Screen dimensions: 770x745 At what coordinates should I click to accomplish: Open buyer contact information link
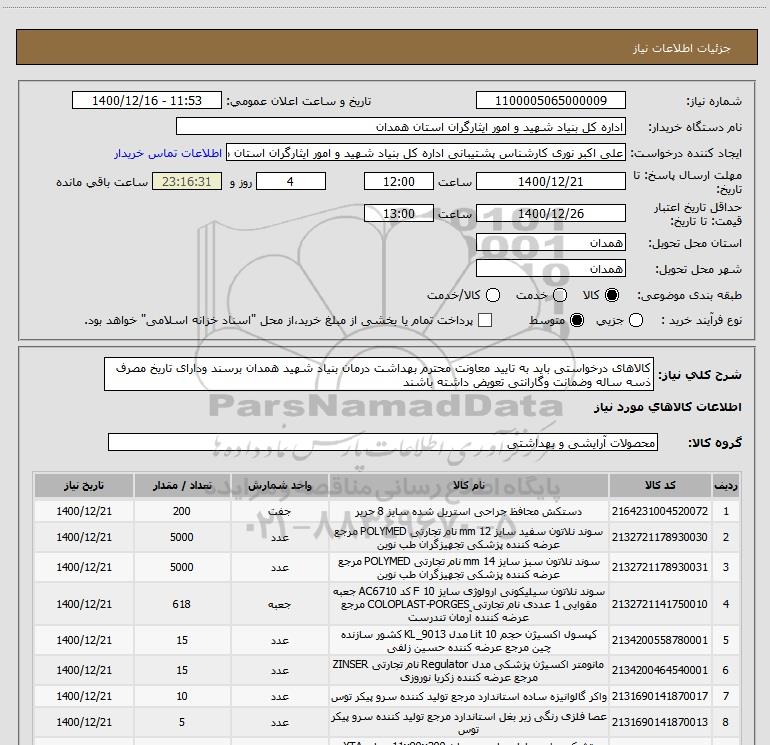tap(168, 153)
